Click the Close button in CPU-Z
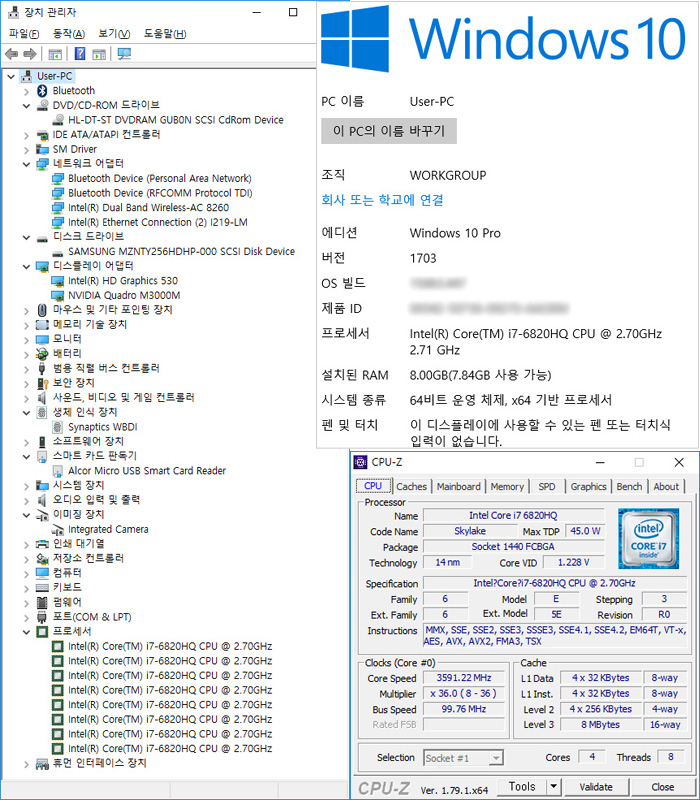Screen dimensions: 700x802 point(662,787)
